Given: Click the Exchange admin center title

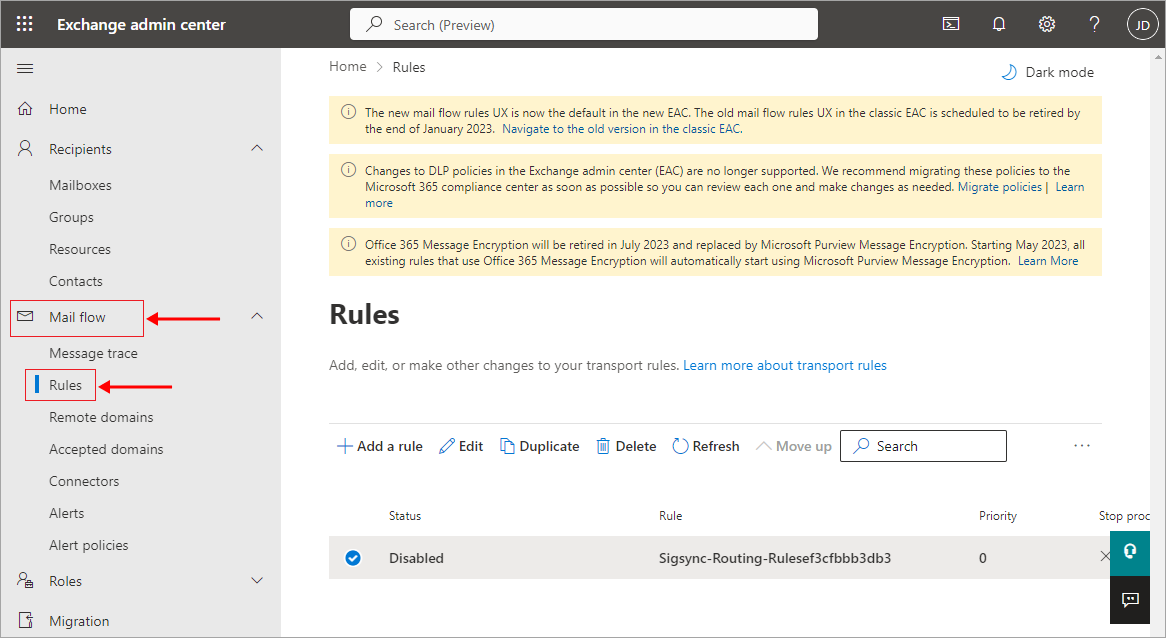Looking at the screenshot, I should (x=141, y=25).
